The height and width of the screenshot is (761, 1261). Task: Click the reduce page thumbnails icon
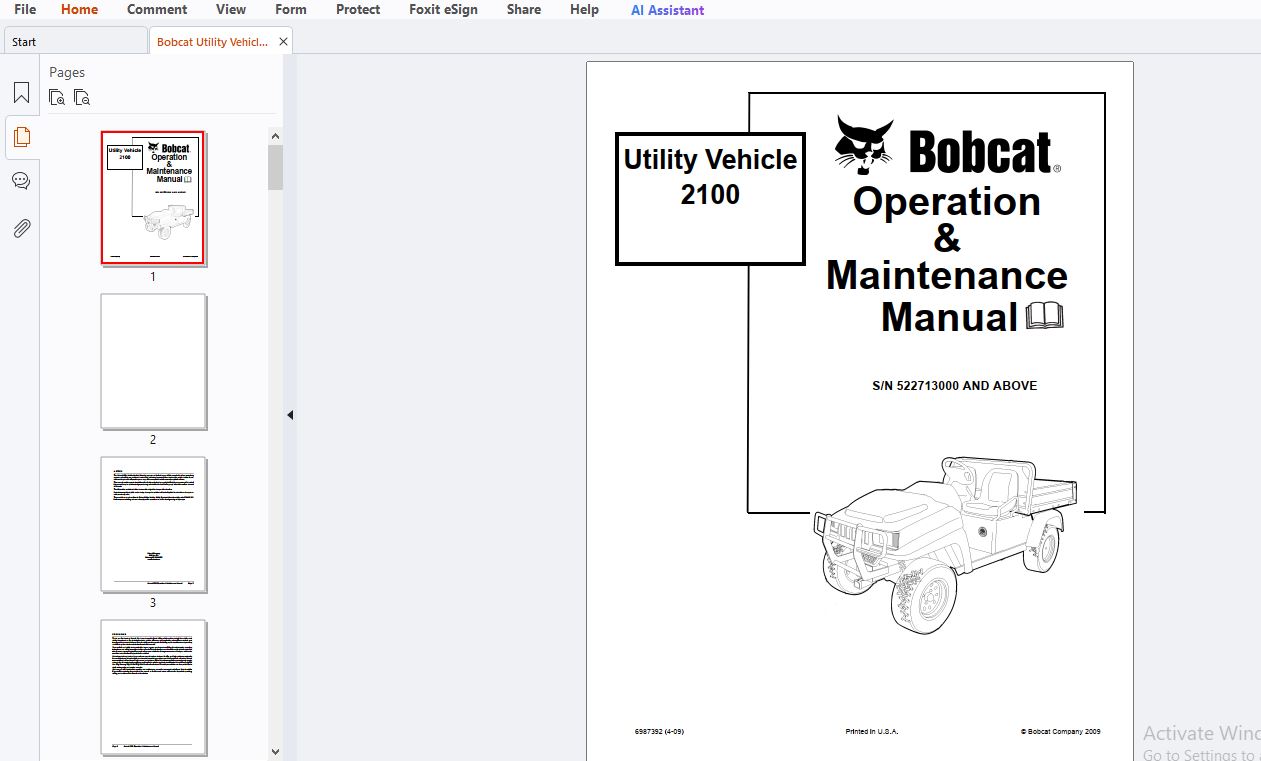click(82, 97)
